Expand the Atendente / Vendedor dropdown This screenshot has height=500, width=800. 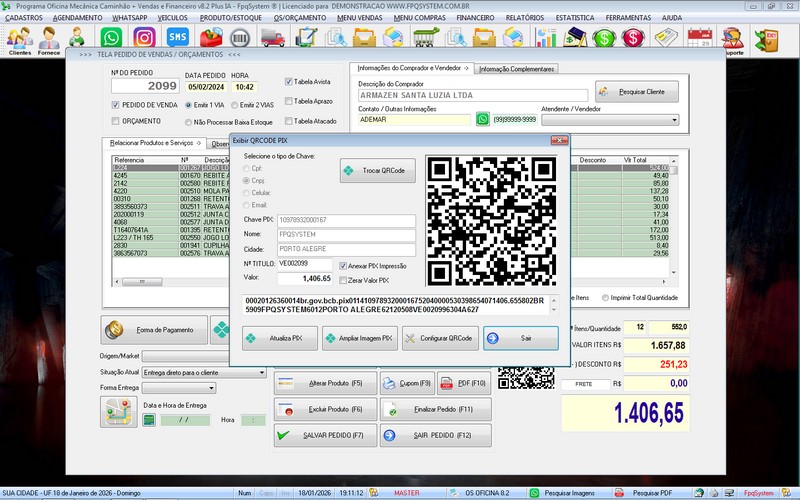(x=672, y=120)
